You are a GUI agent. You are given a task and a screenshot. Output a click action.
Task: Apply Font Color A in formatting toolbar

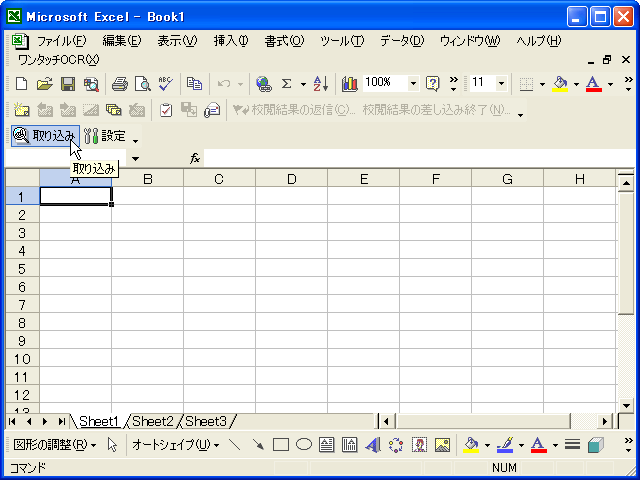click(594, 84)
